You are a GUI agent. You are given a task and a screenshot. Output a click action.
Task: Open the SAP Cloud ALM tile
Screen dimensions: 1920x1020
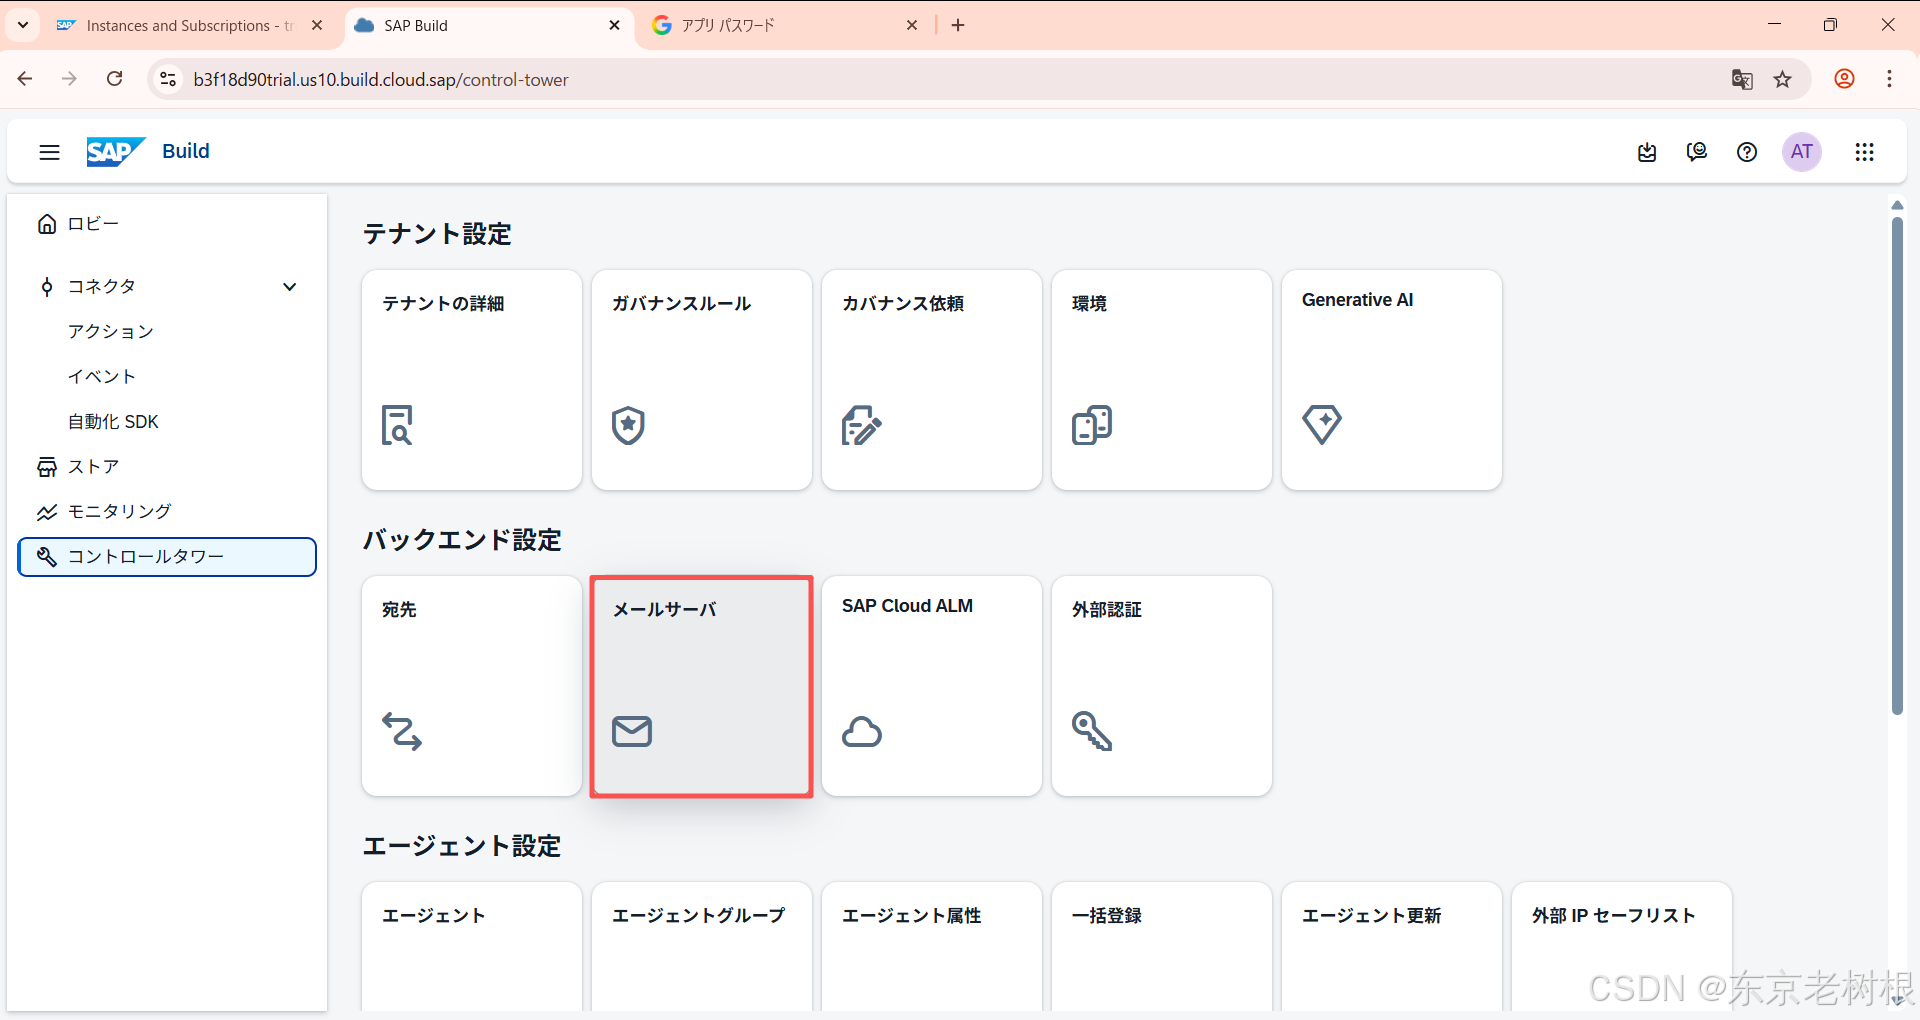tap(932, 686)
